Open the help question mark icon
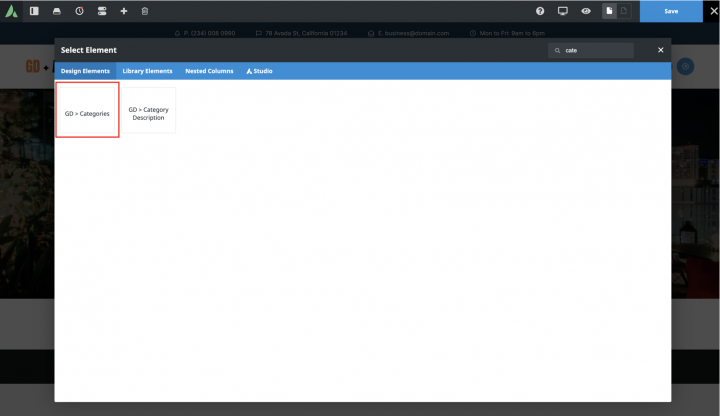Screen dimensions: 720x416 click(540, 11)
